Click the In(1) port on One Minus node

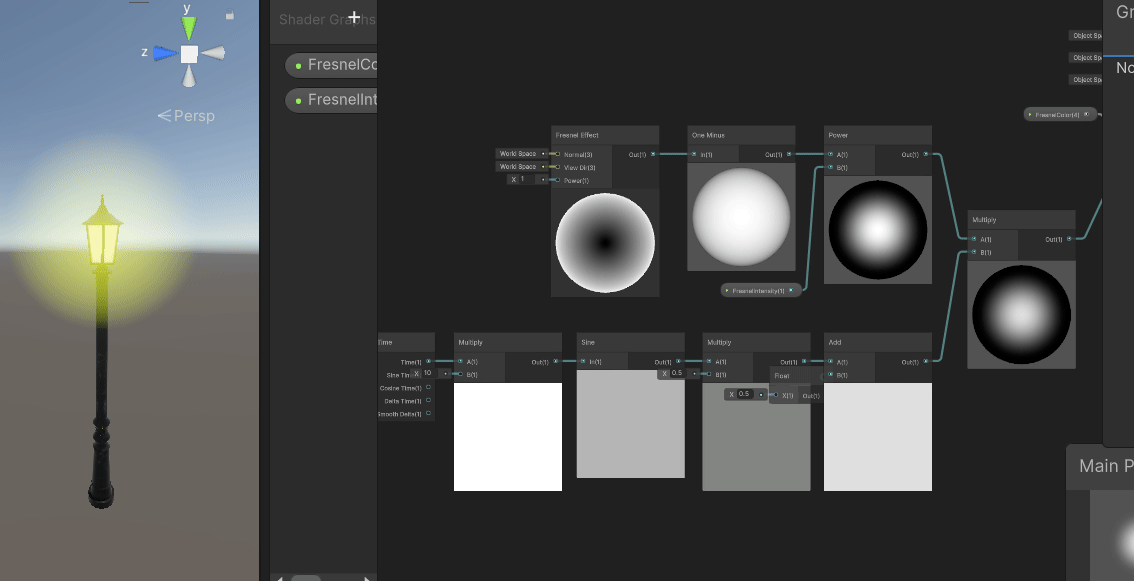click(694, 154)
